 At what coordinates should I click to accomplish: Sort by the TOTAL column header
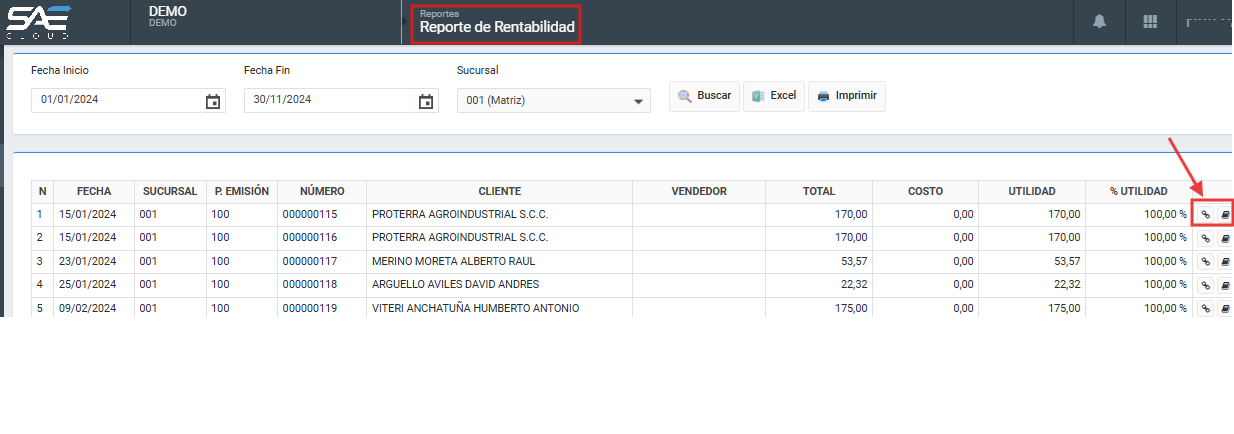818,191
